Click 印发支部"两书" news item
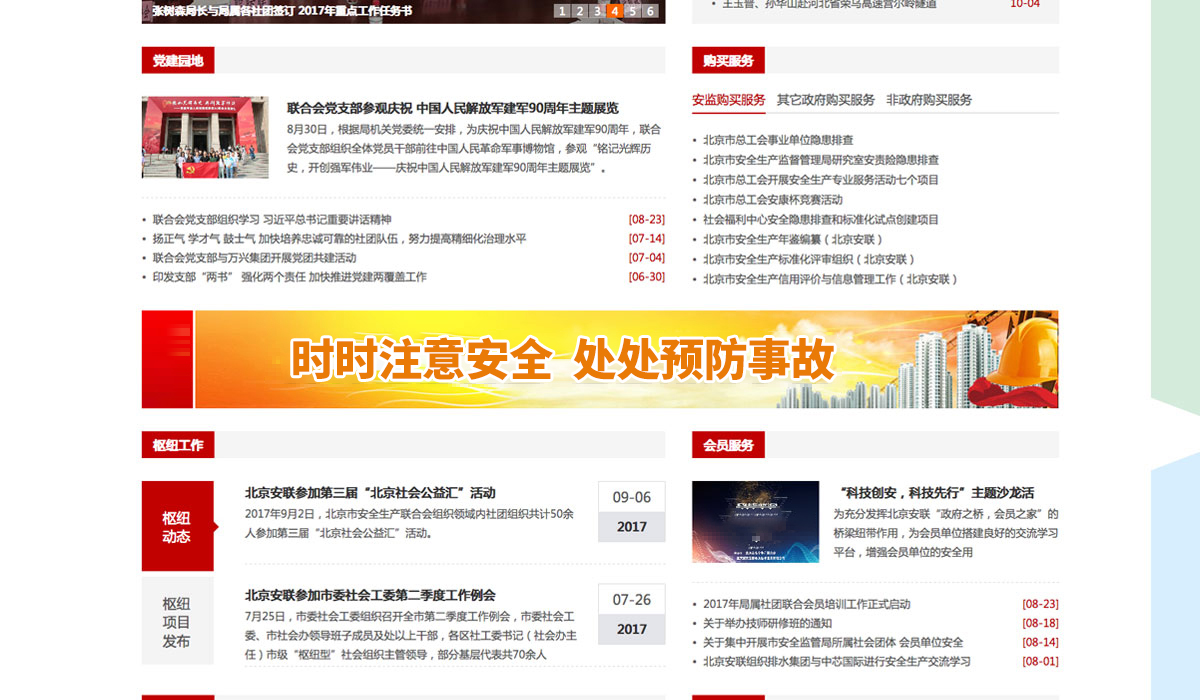The width and height of the screenshot is (1200, 700). tap(289, 277)
